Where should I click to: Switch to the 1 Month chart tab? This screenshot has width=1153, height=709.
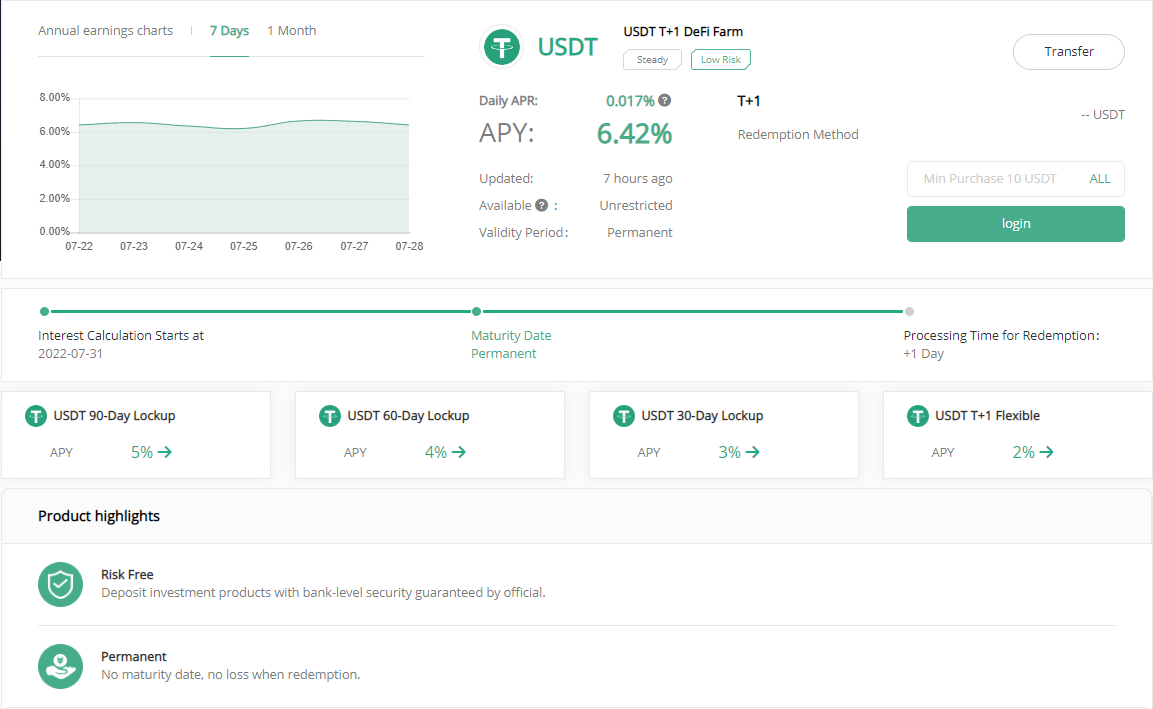tap(291, 31)
